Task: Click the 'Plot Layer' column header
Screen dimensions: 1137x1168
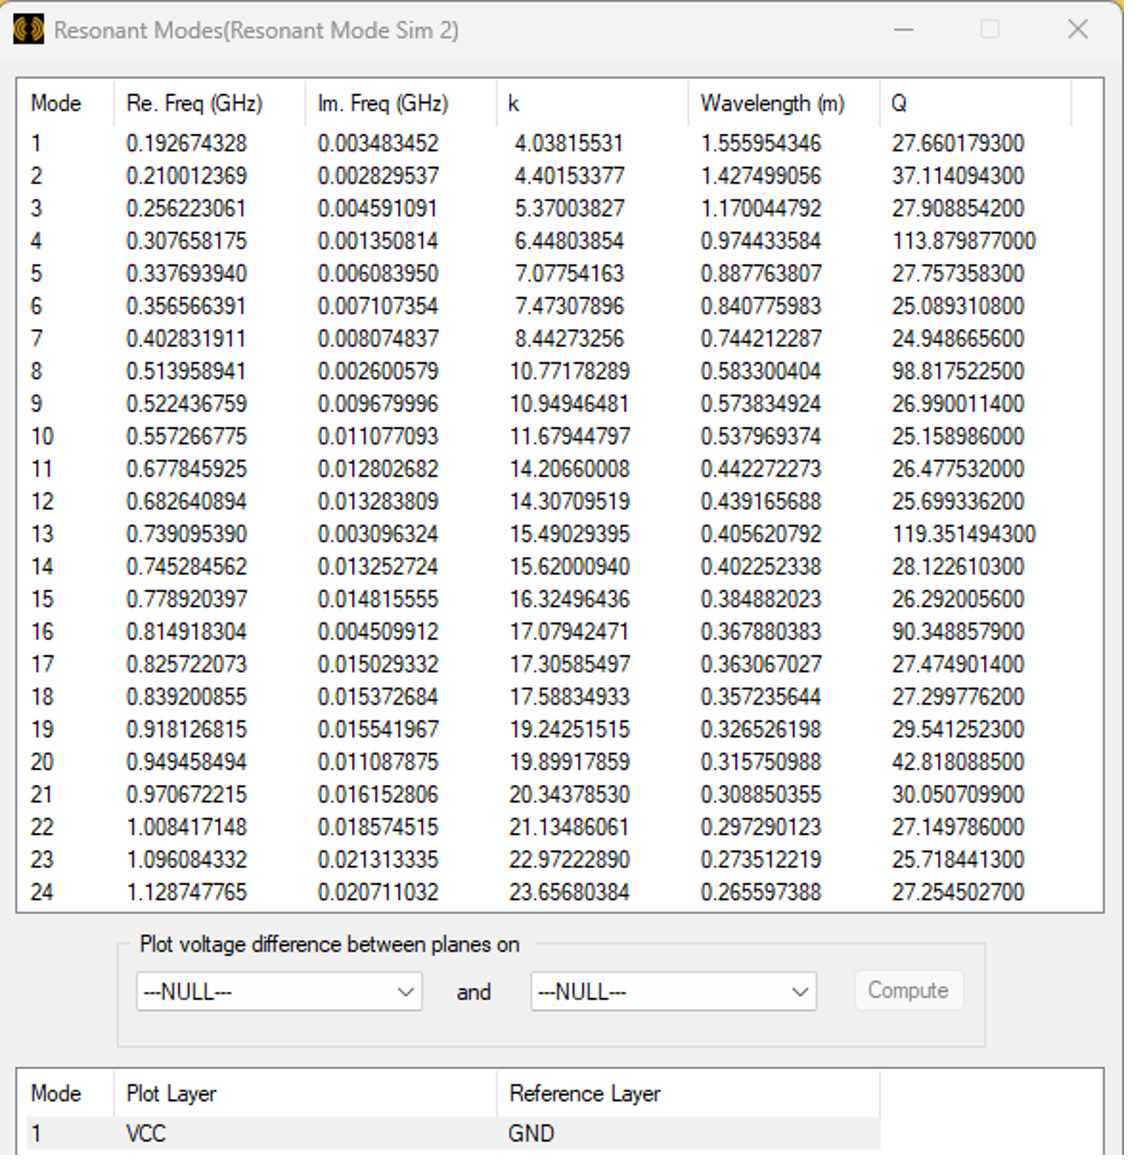Action: [305, 1093]
